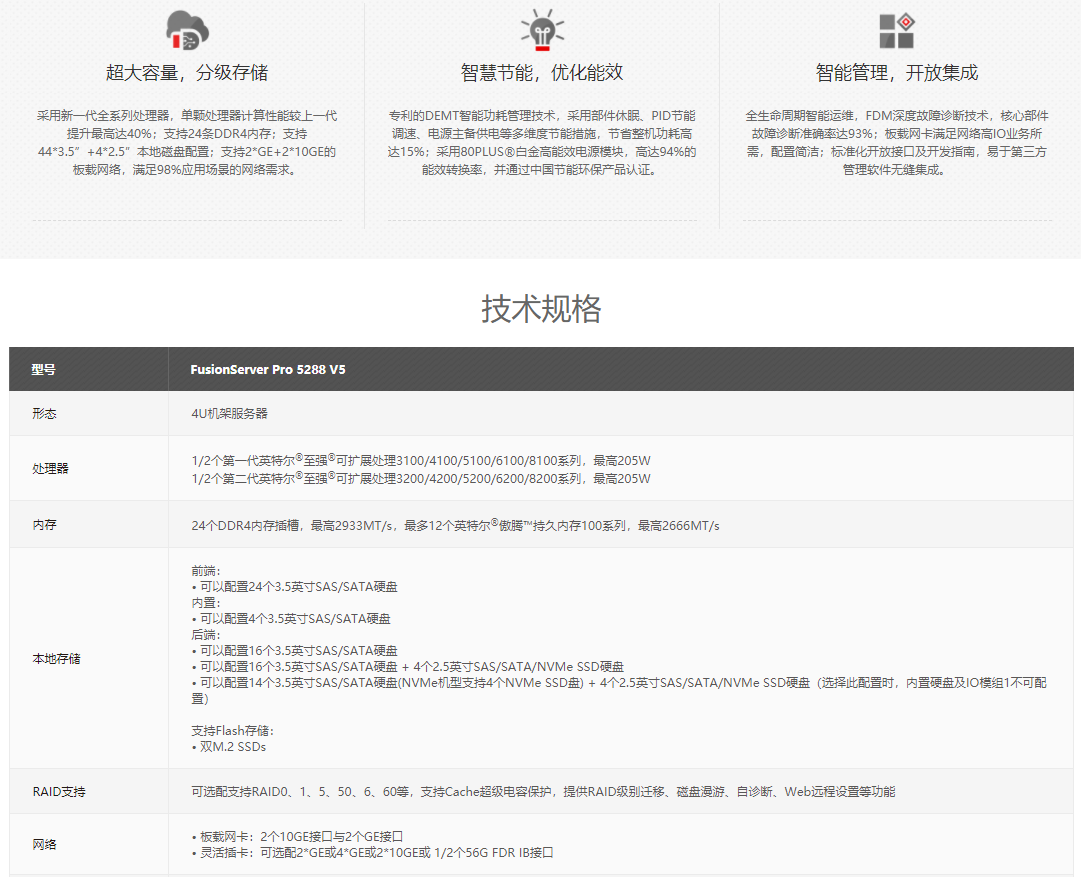Click the "双M.2 SSDs" line
This screenshot has height=877, width=1081.
(228, 747)
